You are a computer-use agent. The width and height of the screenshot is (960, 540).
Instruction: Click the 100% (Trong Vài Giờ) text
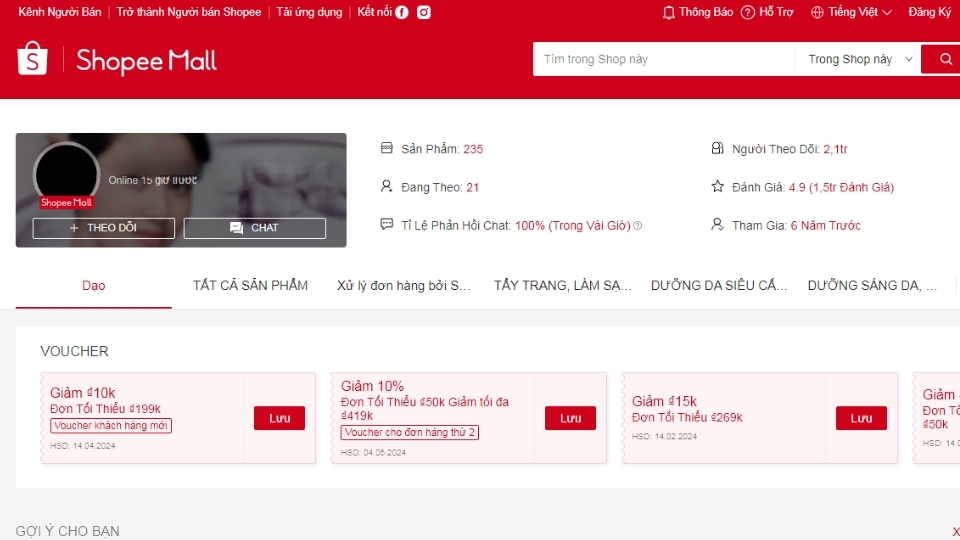572,225
